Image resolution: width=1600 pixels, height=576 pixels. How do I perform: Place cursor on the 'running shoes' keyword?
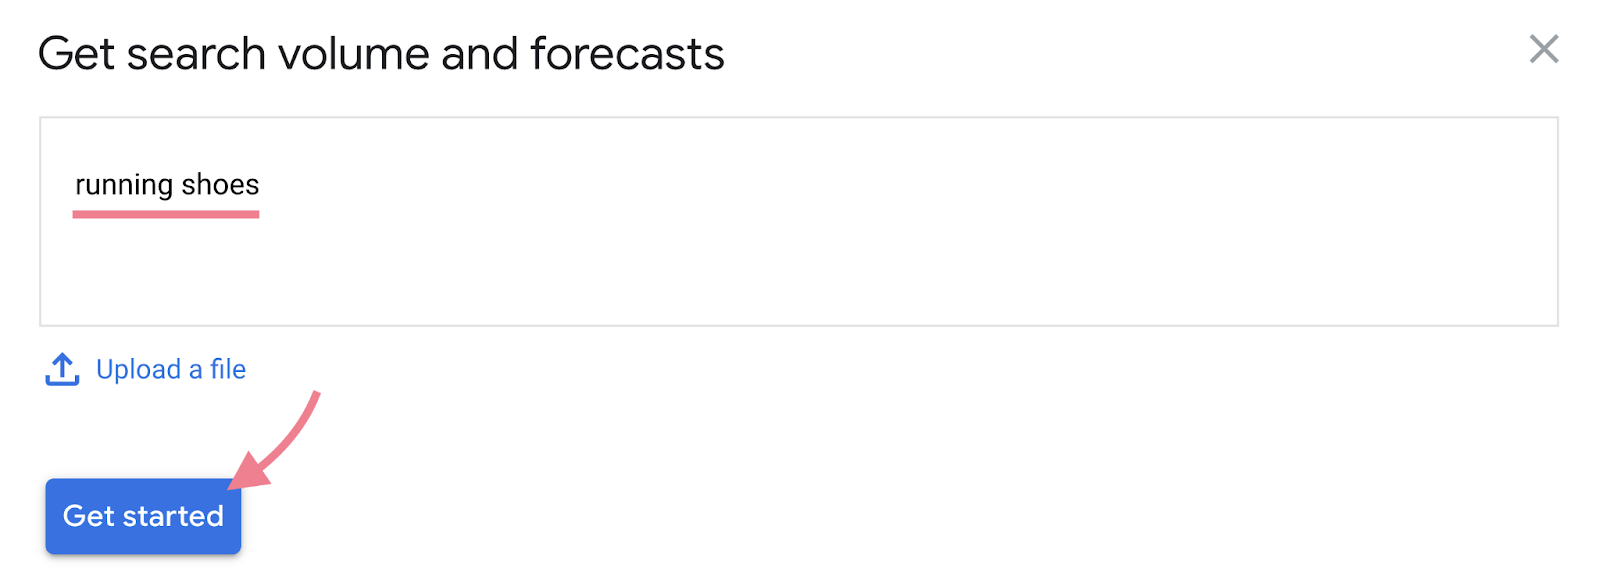(167, 185)
